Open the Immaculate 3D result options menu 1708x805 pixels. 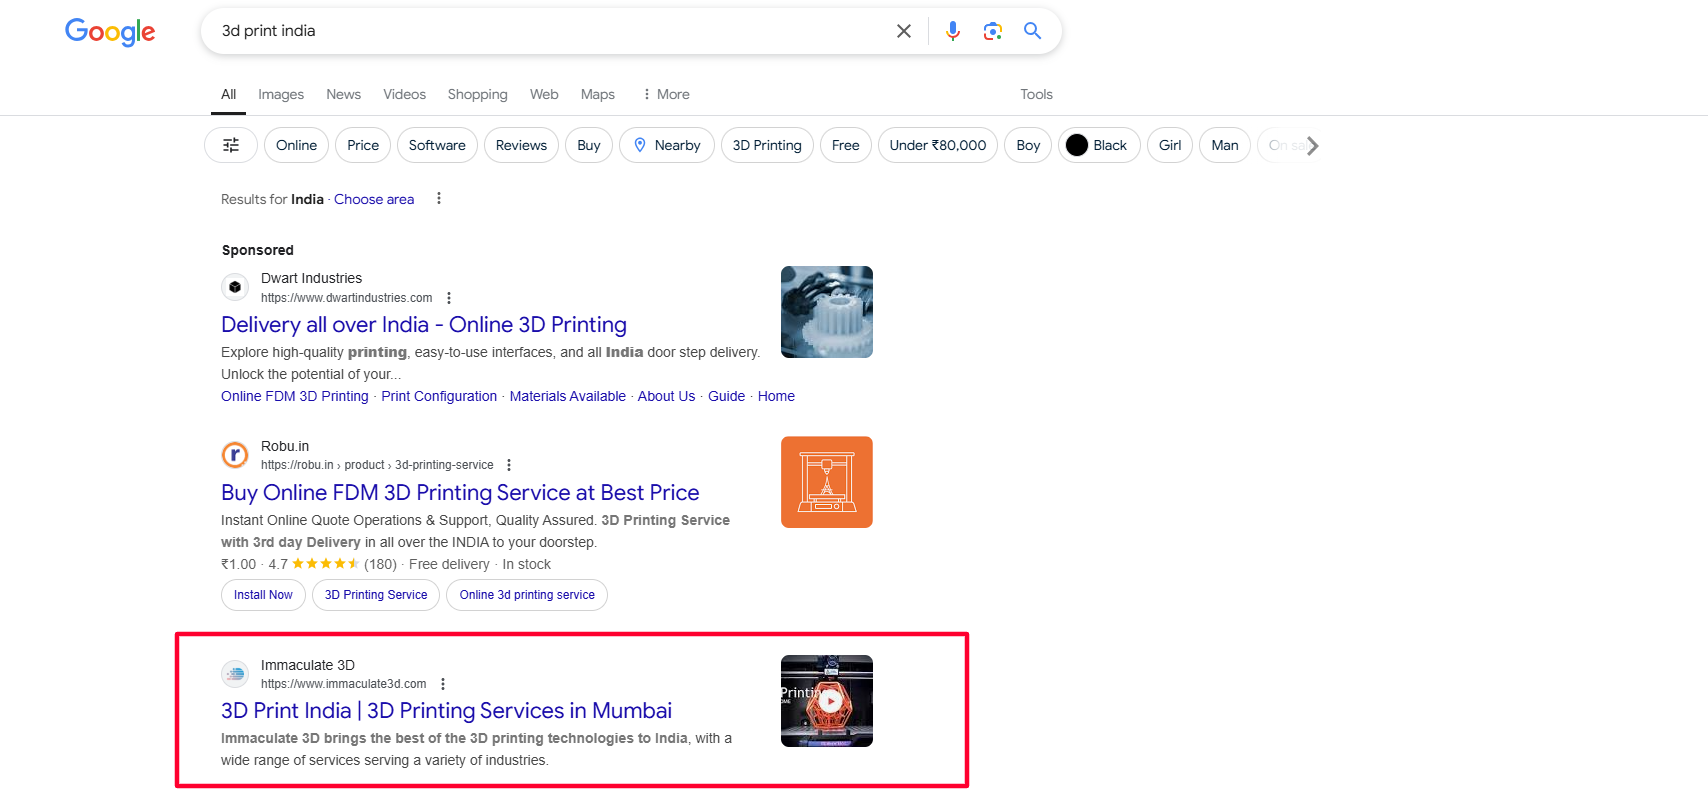click(443, 684)
